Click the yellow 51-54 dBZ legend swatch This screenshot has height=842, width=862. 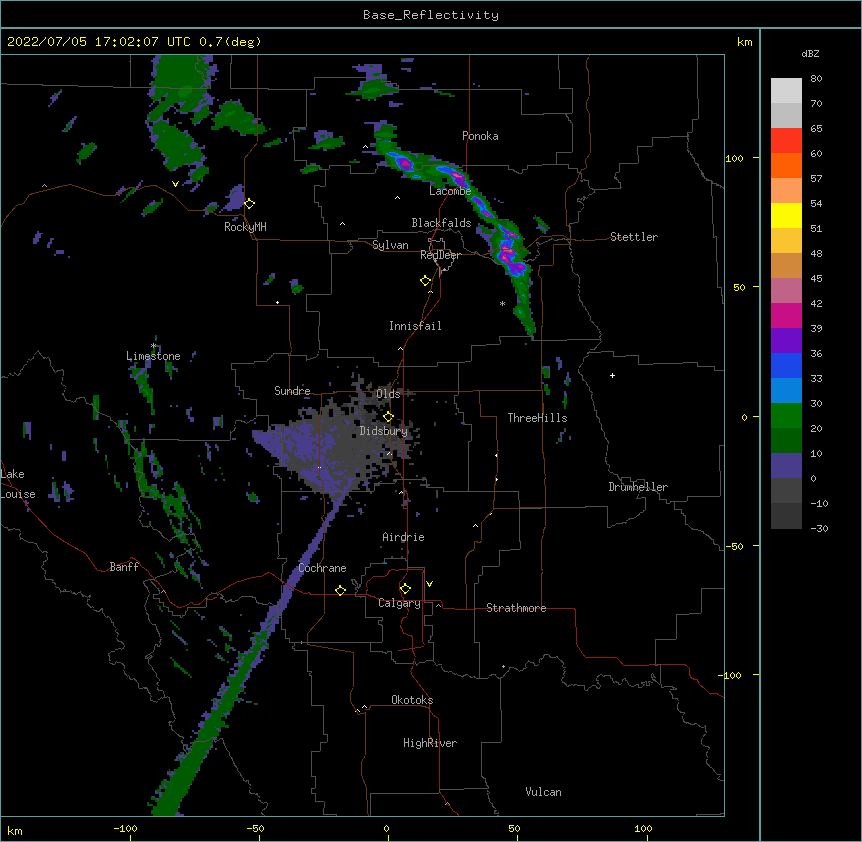point(786,215)
